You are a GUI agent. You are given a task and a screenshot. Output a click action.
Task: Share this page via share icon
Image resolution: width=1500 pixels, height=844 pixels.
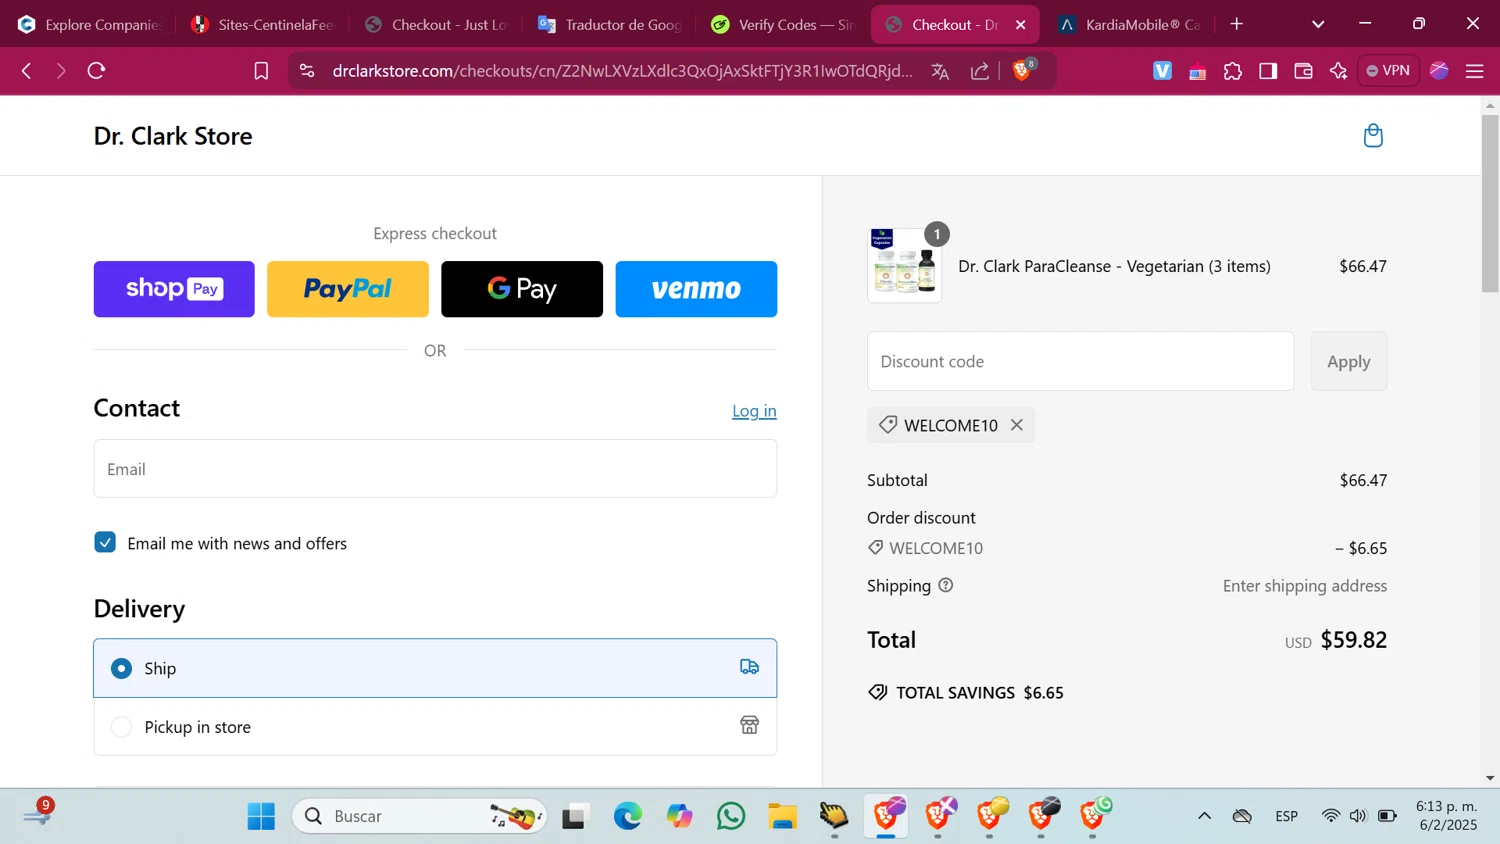pos(980,71)
